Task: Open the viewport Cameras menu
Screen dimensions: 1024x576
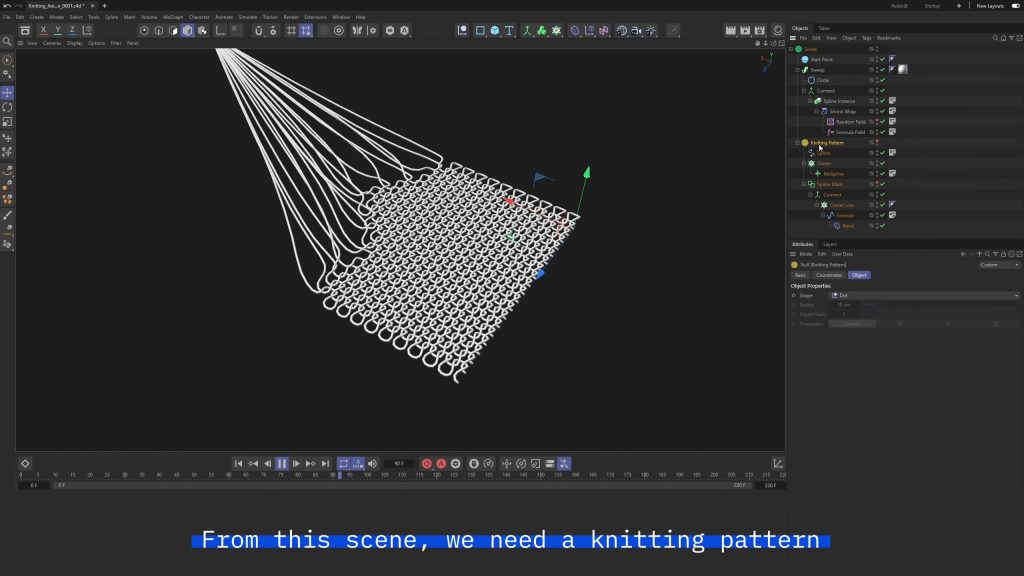Action: tap(52, 43)
